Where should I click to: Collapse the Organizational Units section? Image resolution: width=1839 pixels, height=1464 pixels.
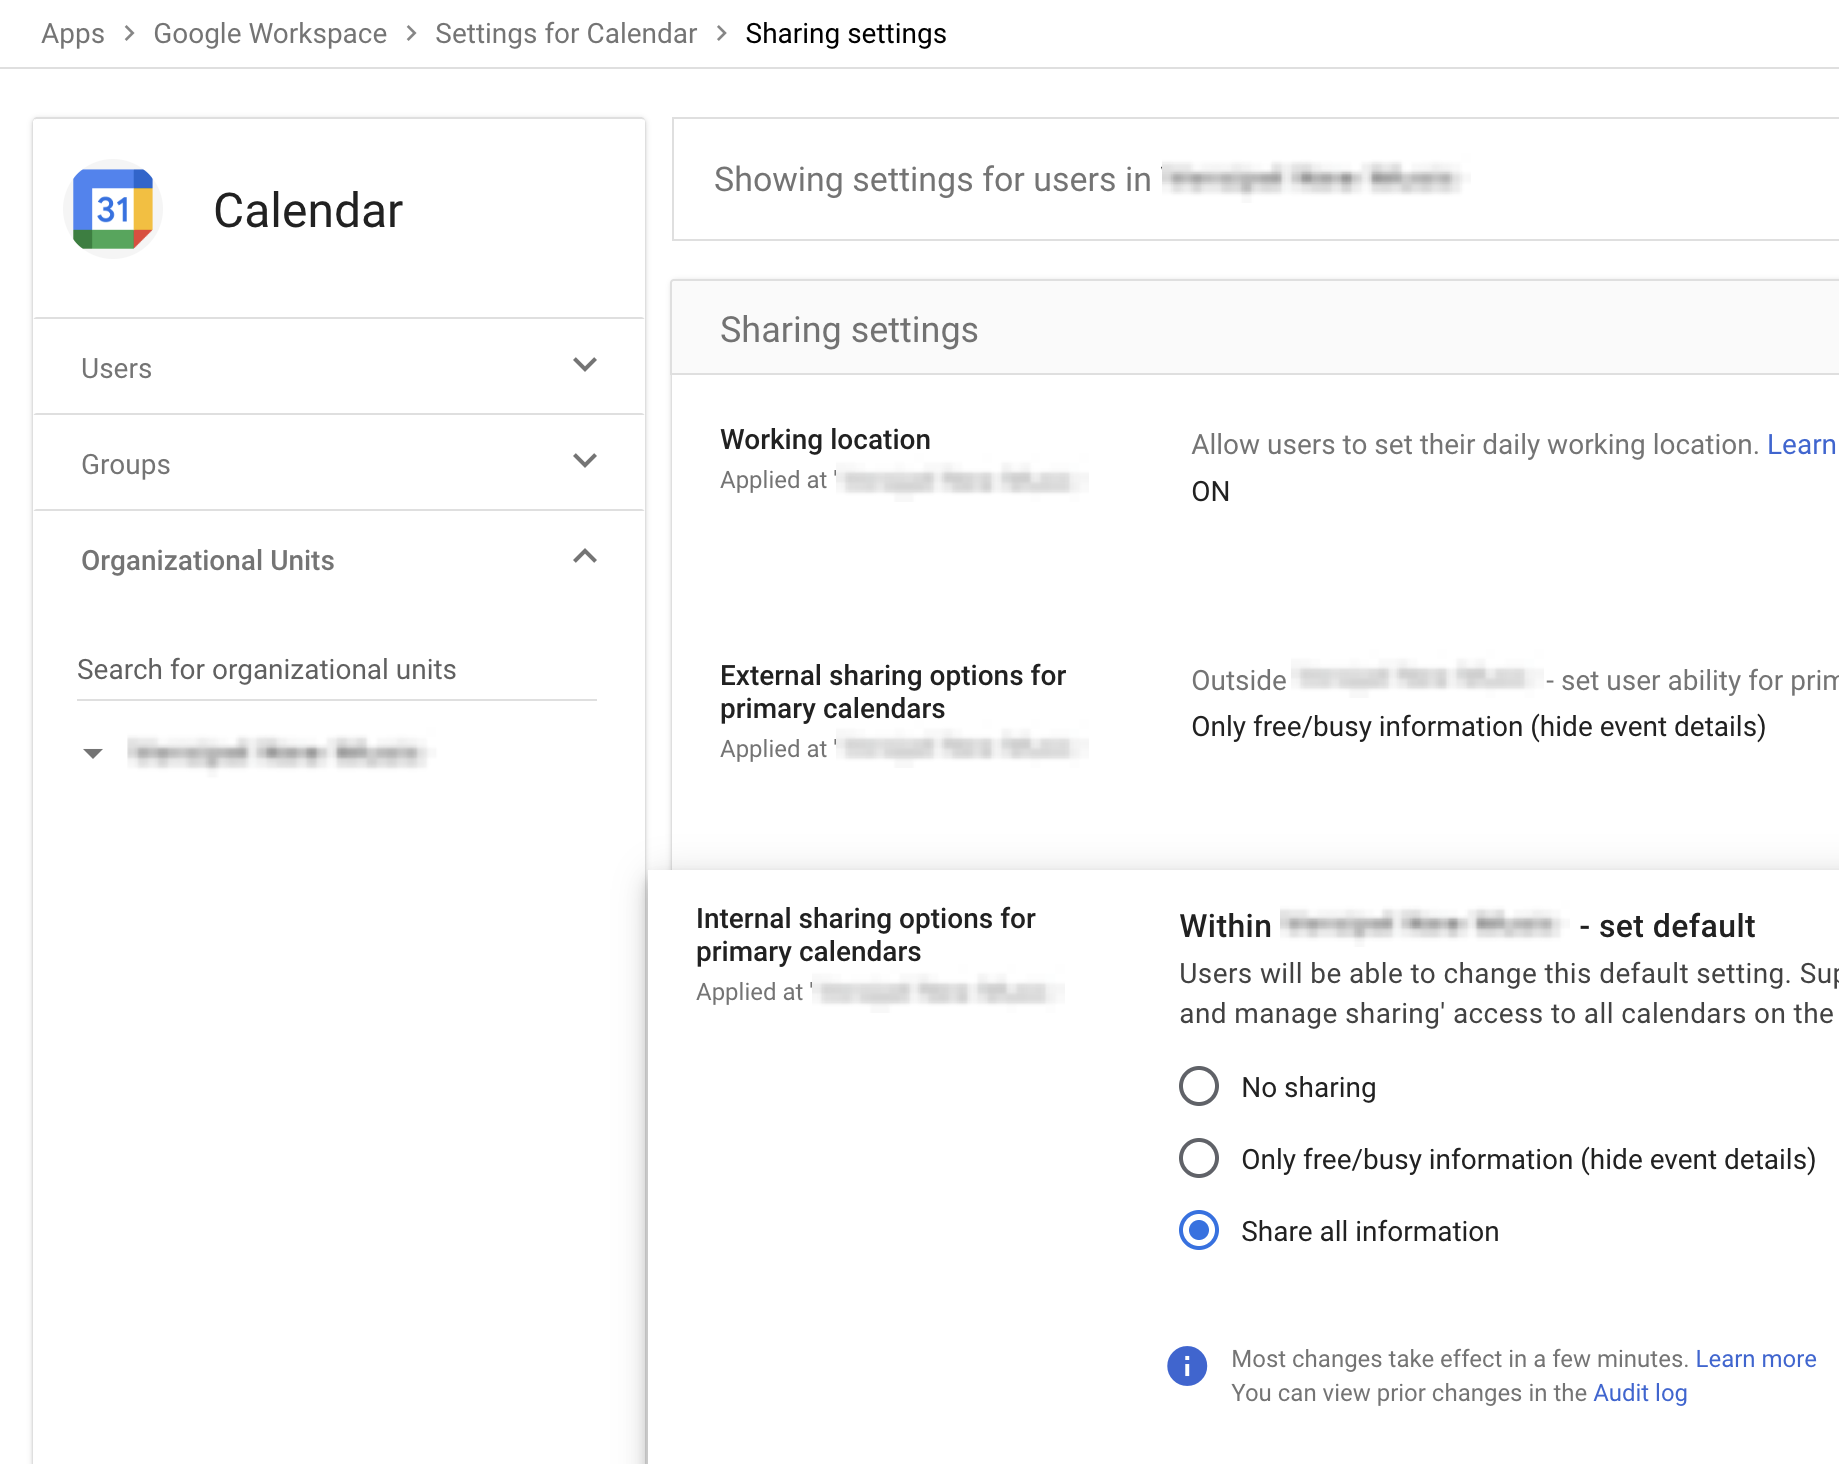(x=585, y=557)
